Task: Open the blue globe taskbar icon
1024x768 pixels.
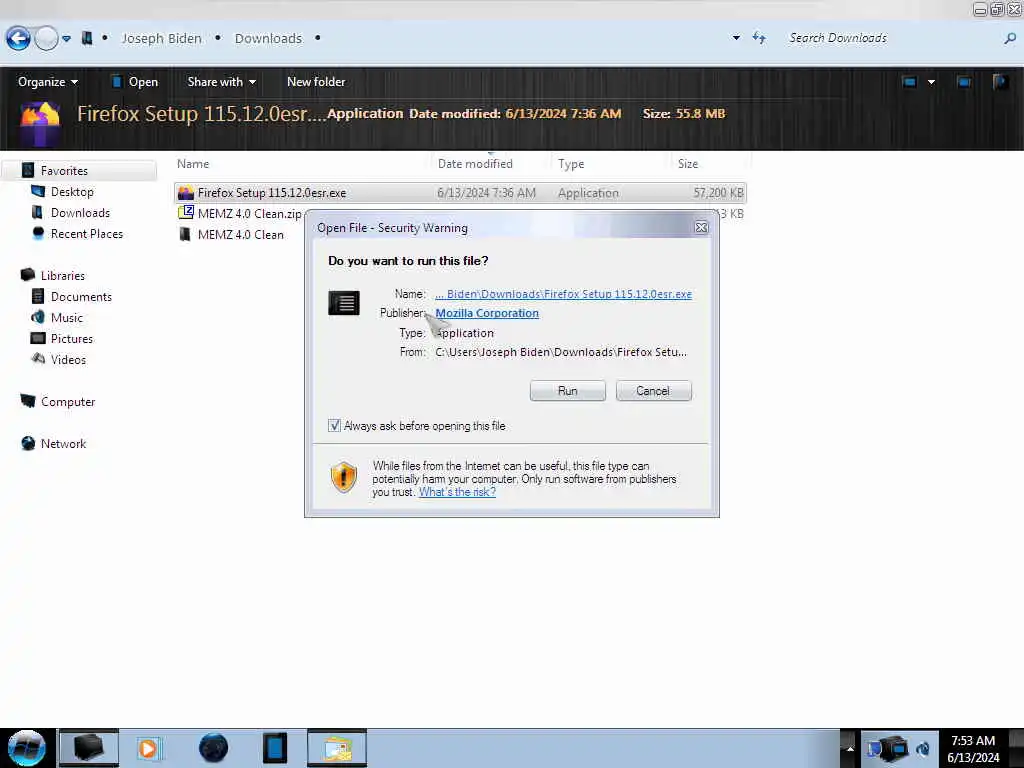Action: (x=213, y=748)
